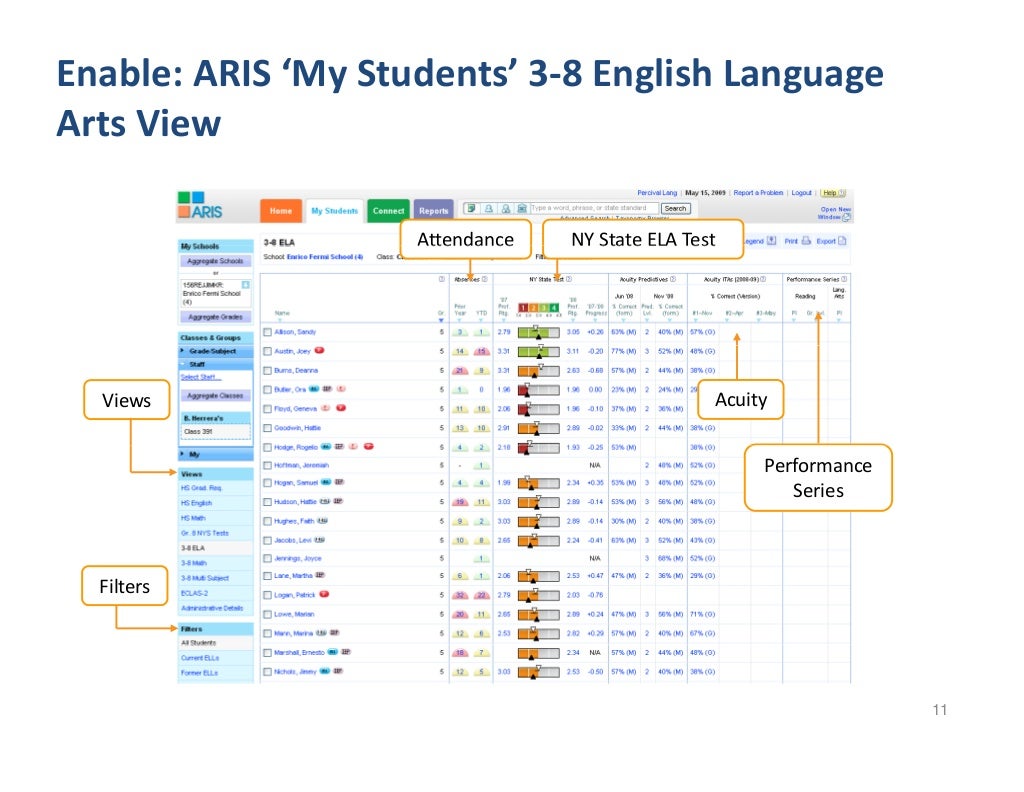Click the Aggregate Classes button

coord(215,396)
